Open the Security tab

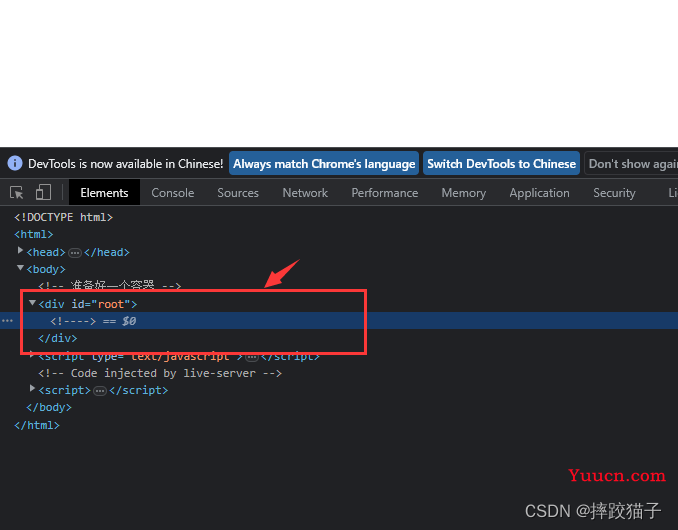tap(614, 193)
